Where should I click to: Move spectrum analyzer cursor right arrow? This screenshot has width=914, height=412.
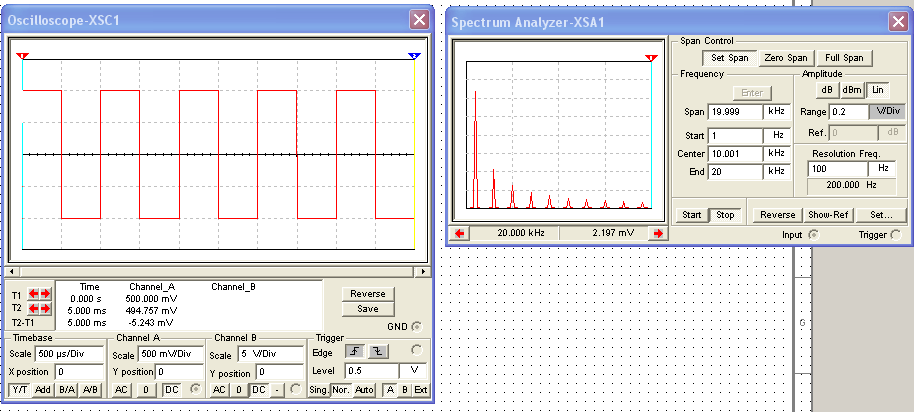coord(659,233)
